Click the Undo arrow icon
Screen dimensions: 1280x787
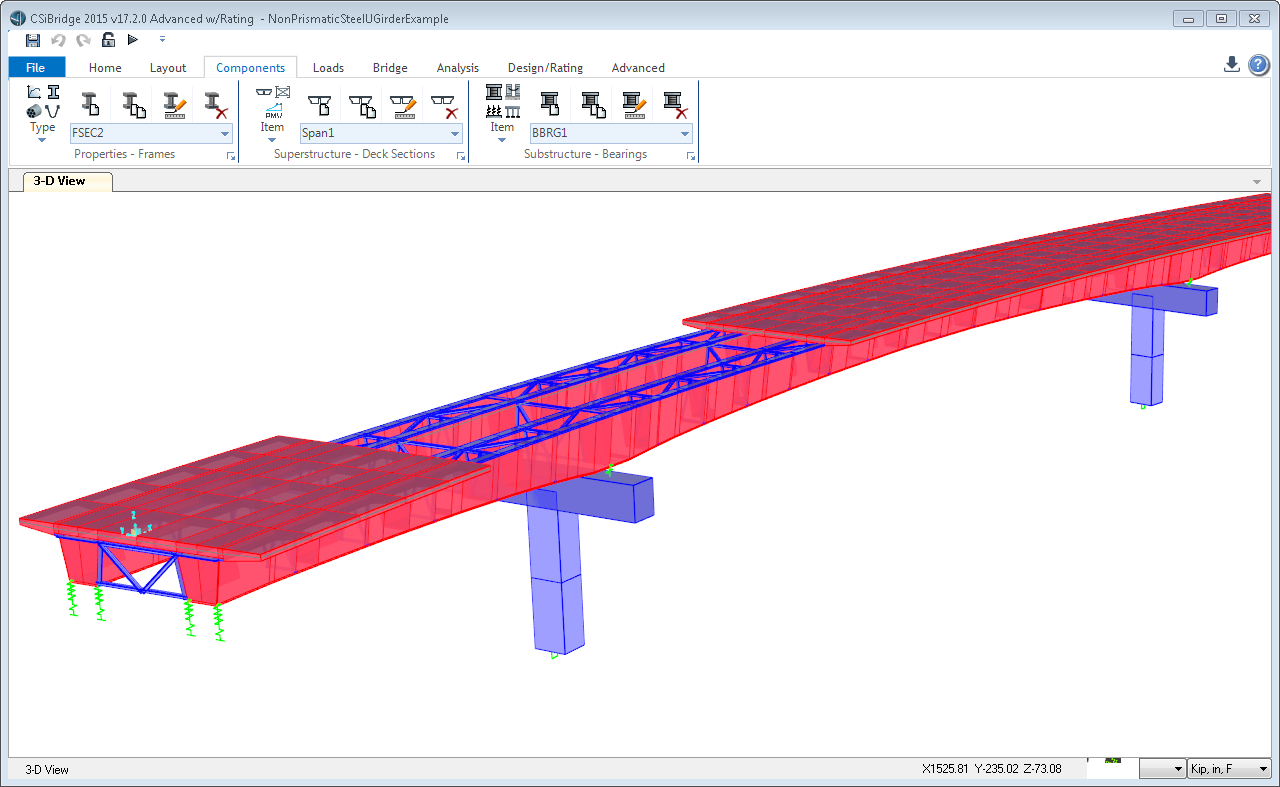pyautogui.click(x=58, y=40)
